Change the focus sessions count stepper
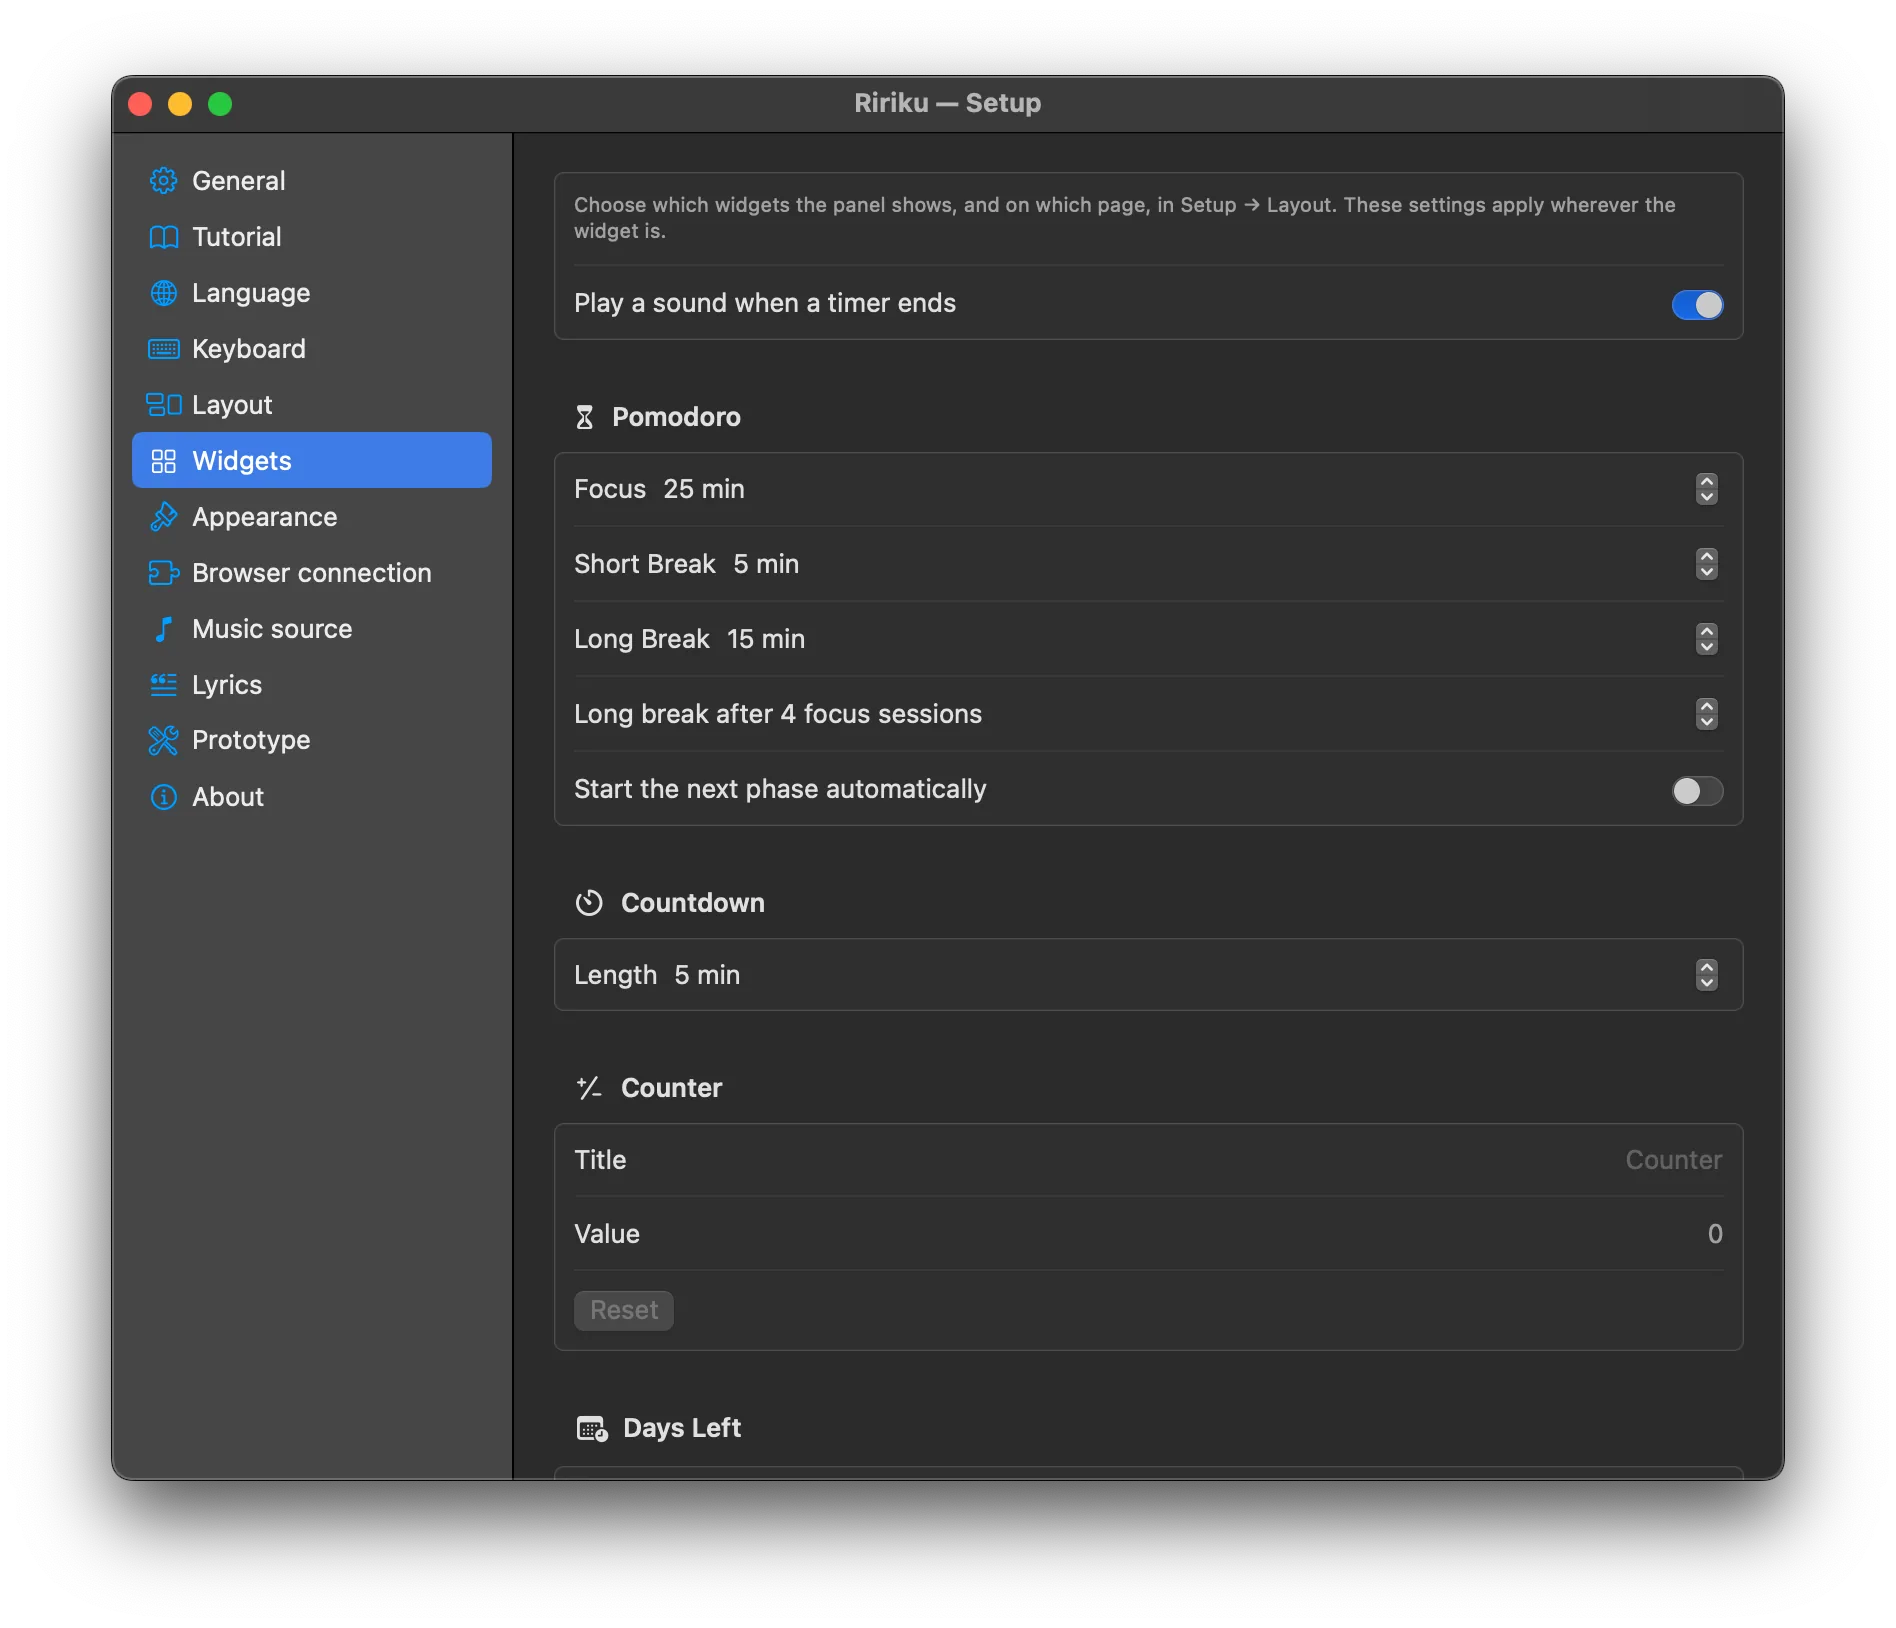Screen dimensions: 1896x1628 click(1707, 714)
